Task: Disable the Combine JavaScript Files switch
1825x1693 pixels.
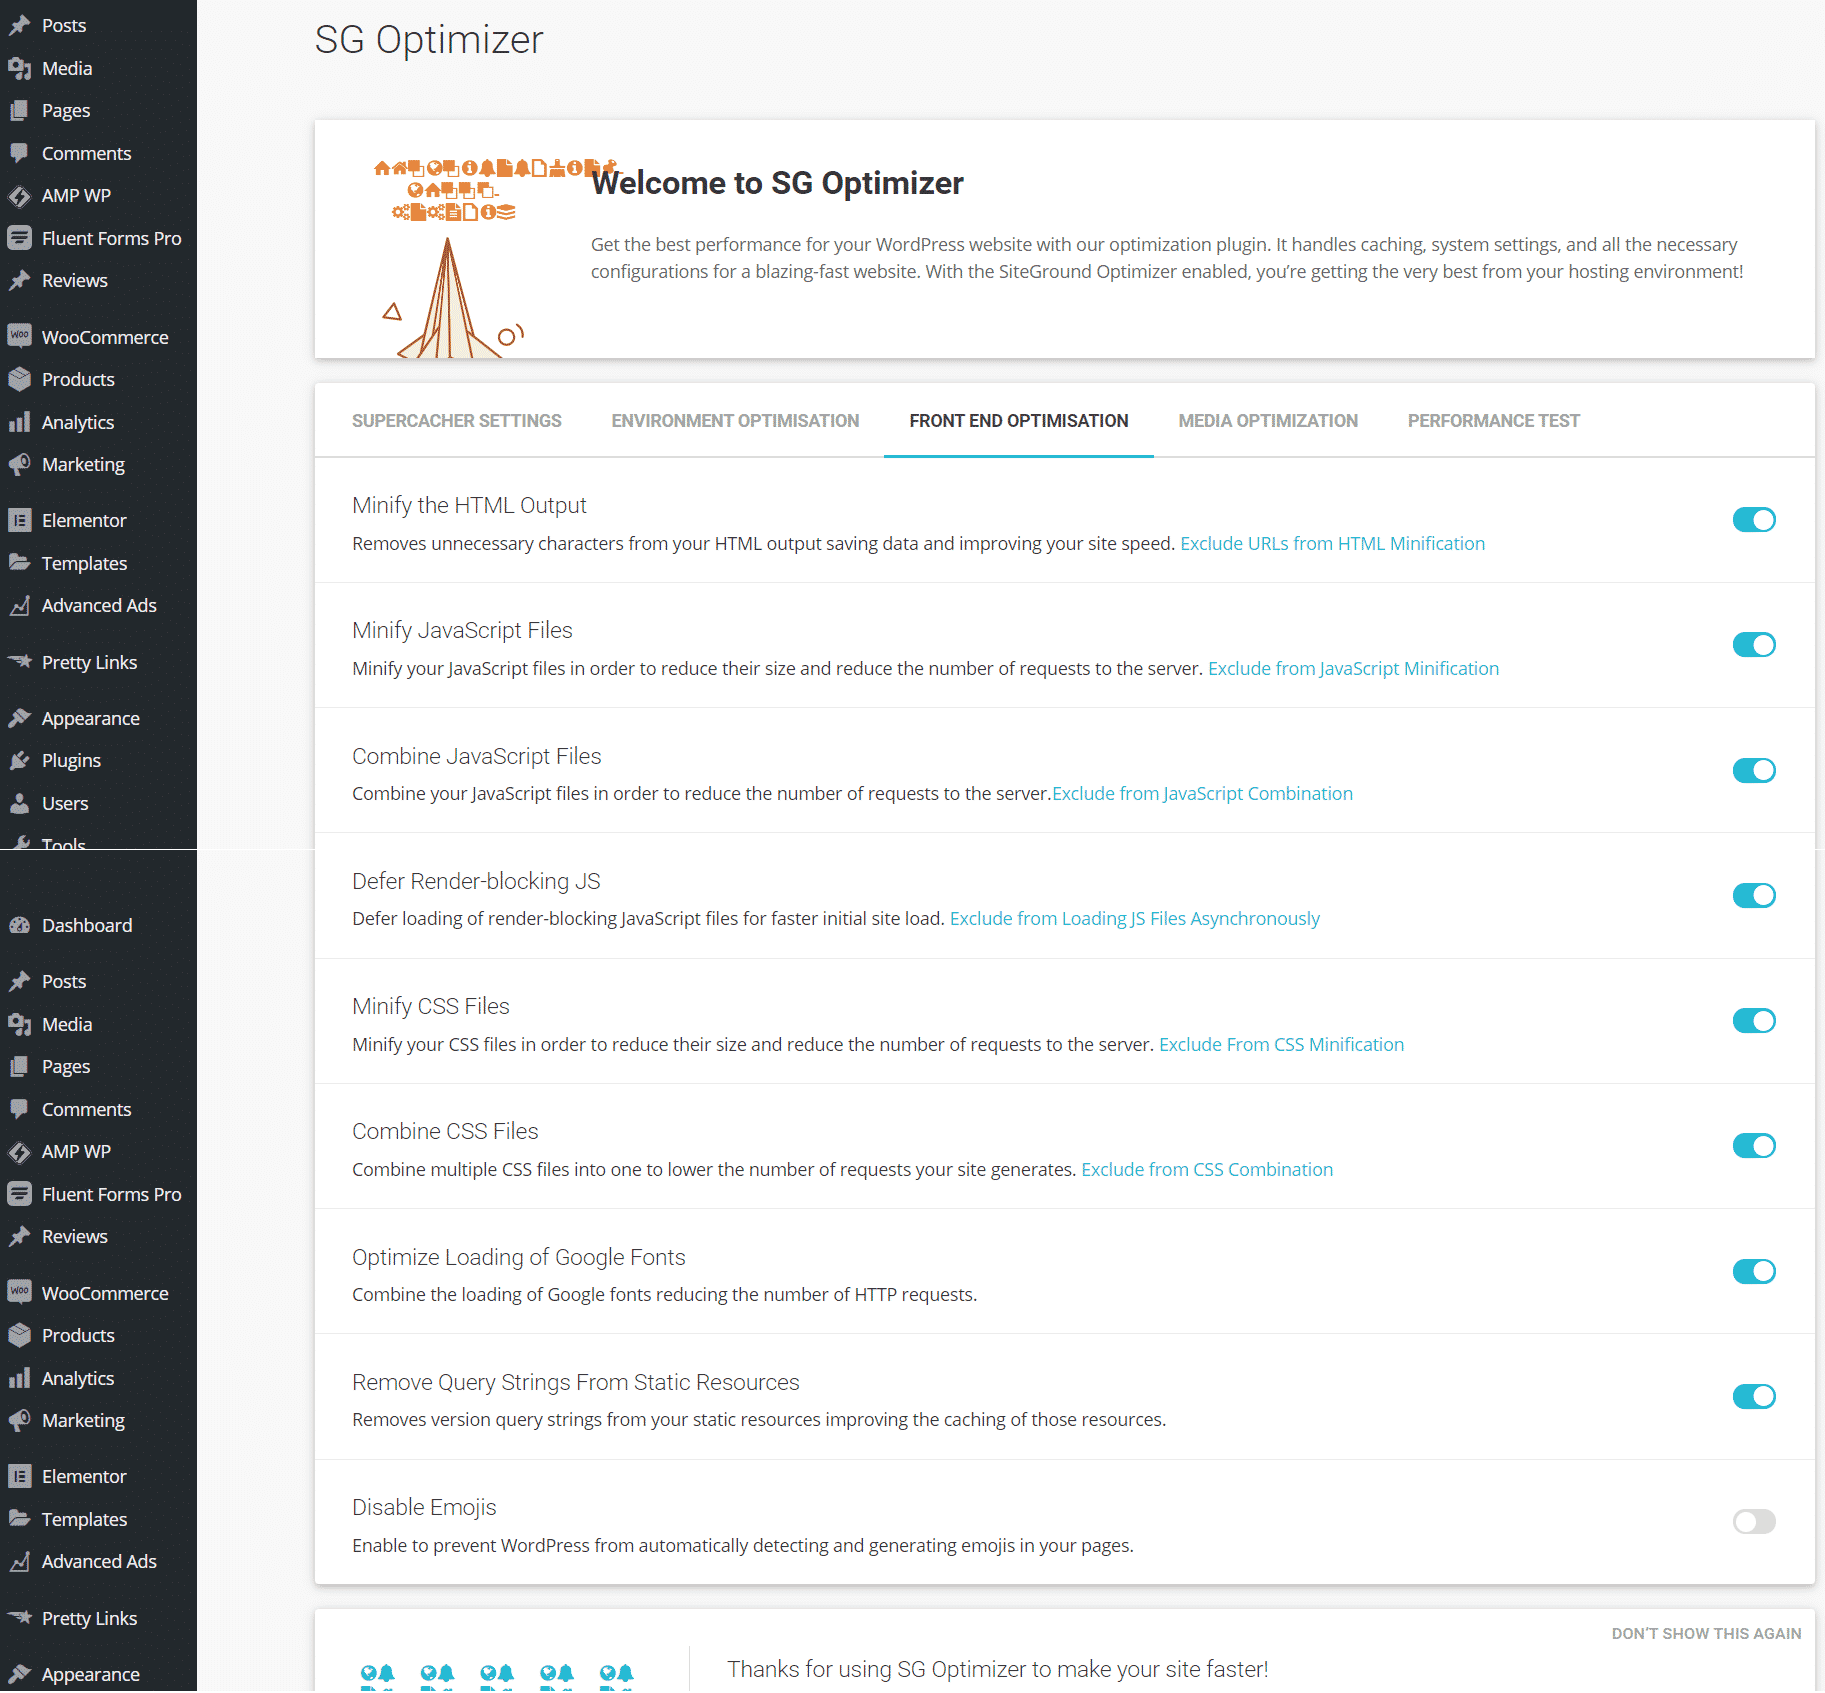Action: 1754,770
